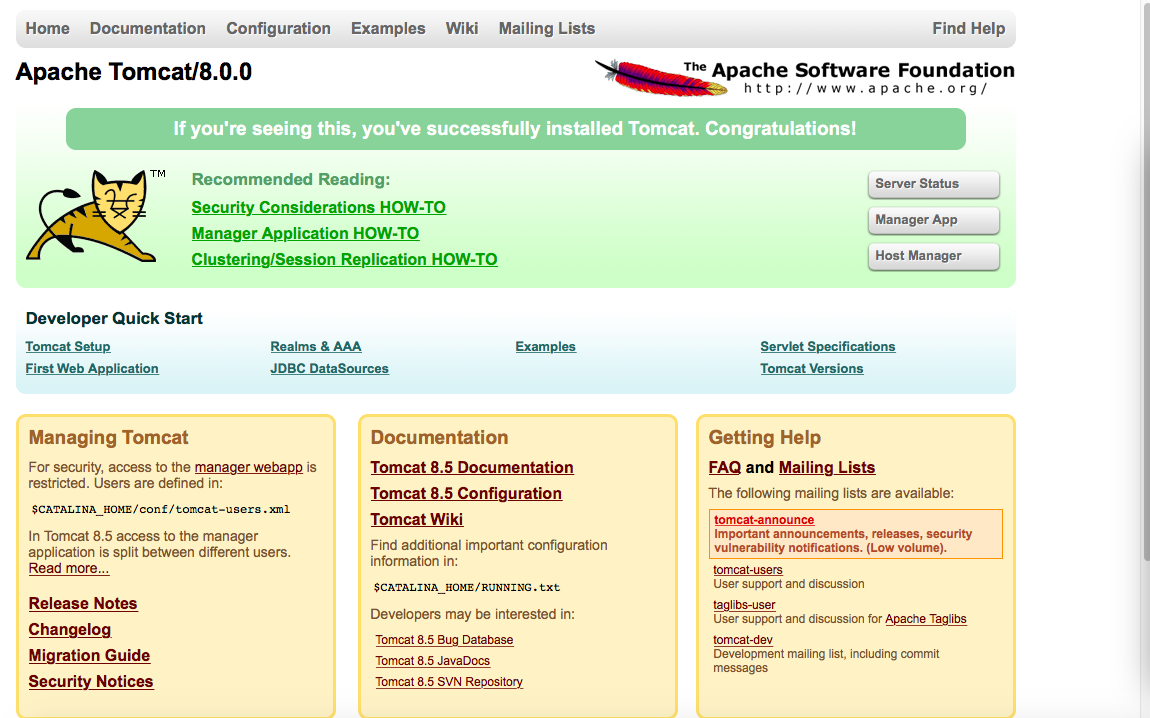Image resolution: width=1150 pixels, height=718 pixels.
Task: Open Security Considerations HOW-TO link
Action: click(318, 208)
